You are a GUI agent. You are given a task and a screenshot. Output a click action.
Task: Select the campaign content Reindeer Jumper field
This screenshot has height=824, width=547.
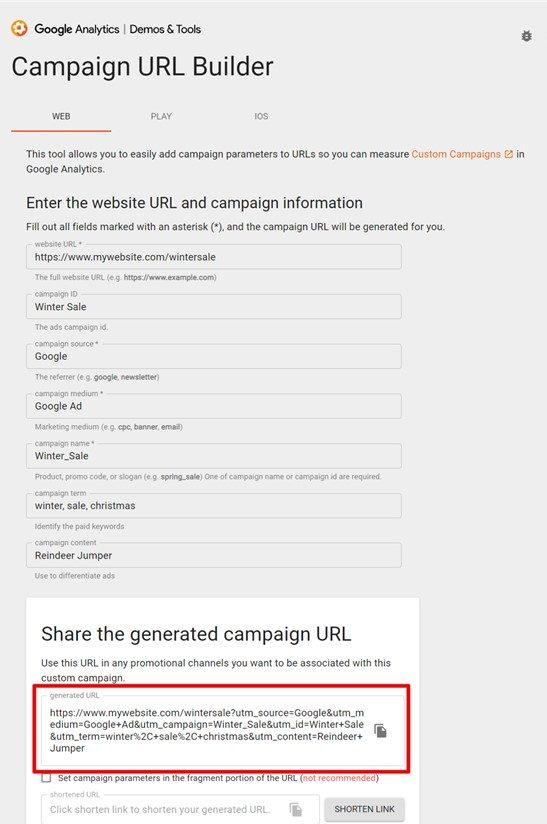click(214, 555)
